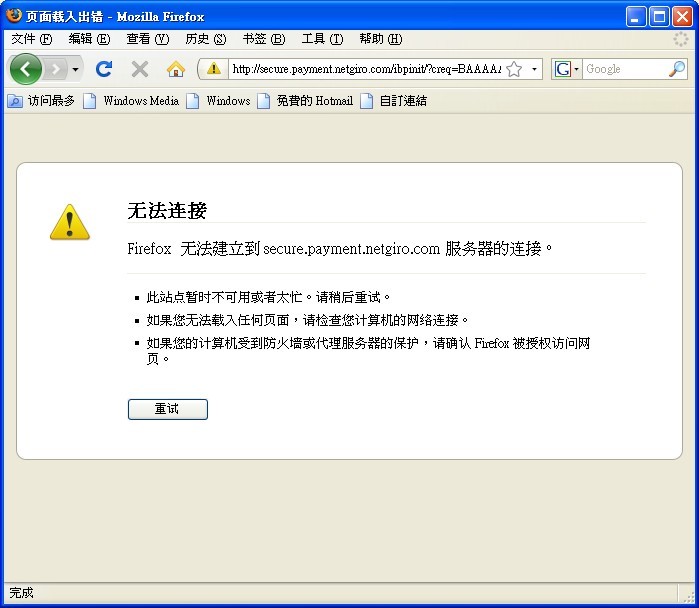Open the 编辑 (E) menu

pyautogui.click(x=89, y=39)
